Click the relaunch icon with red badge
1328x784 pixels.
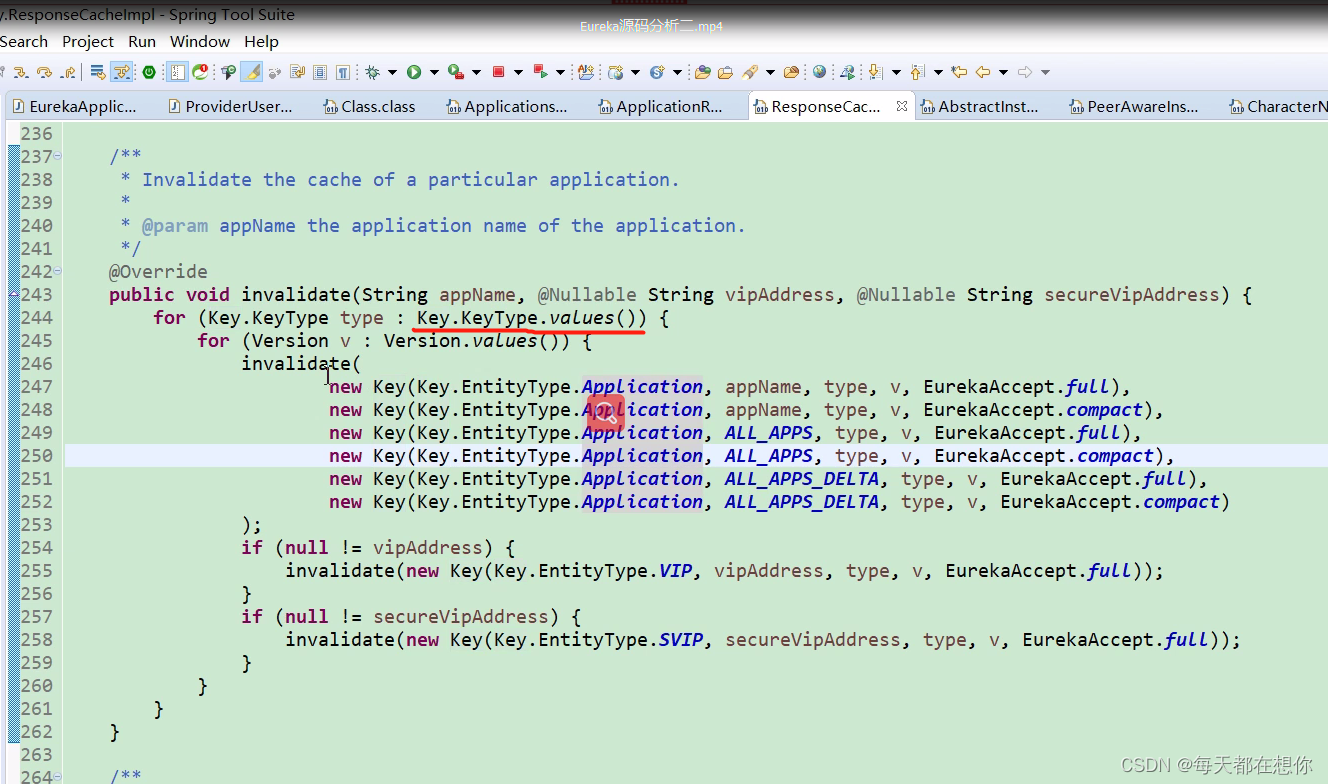[x=201, y=72]
